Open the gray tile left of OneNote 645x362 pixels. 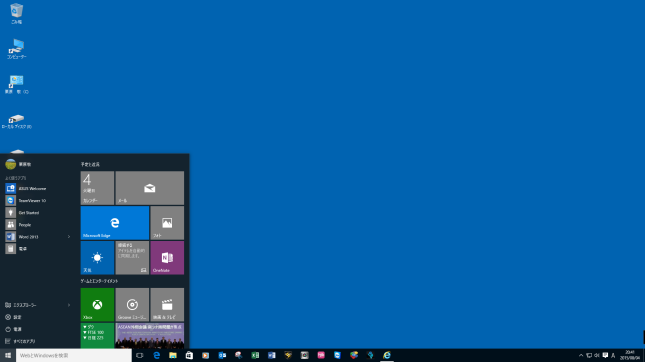tap(132, 258)
